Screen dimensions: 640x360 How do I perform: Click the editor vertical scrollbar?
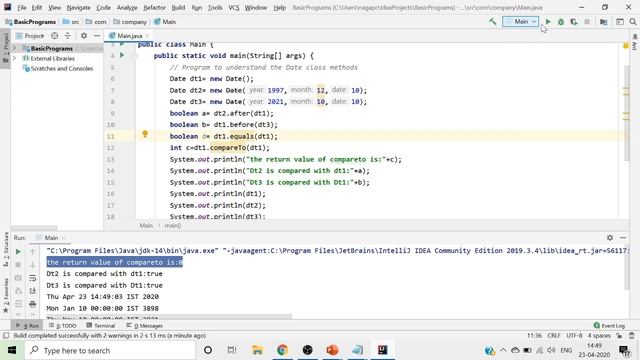(627, 112)
